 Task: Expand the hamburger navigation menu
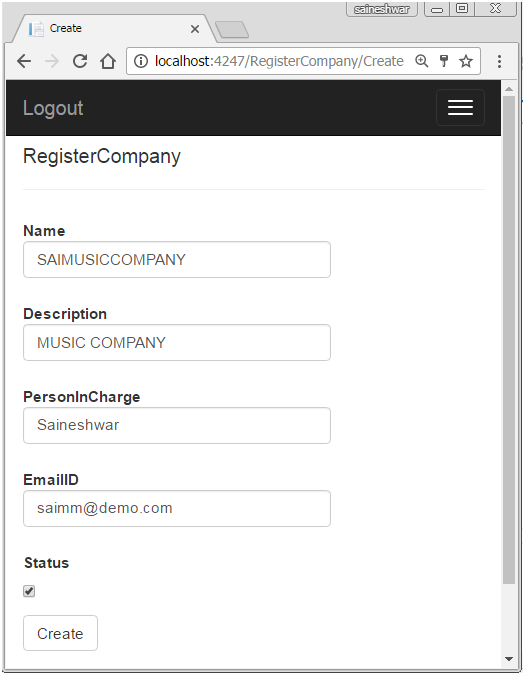[x=460, y=108]
